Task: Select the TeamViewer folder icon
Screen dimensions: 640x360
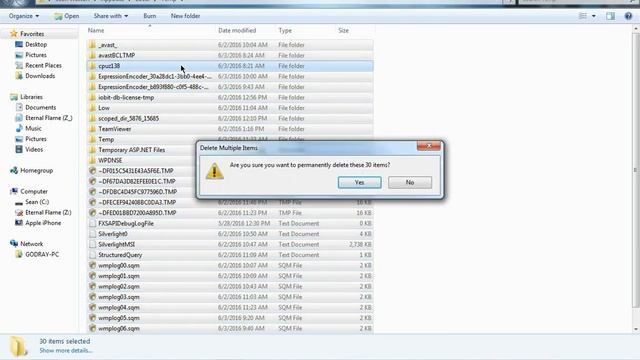Action: point(92,129)
